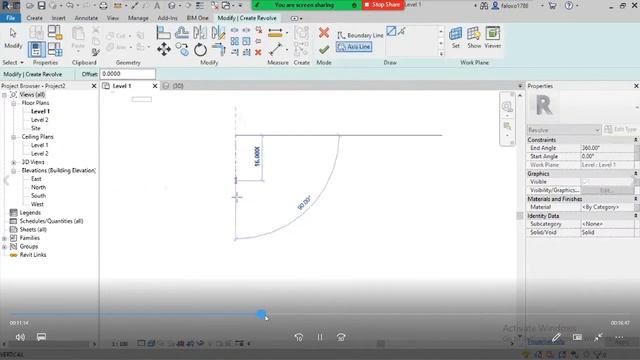The height and width of the screenshot is (360, 640).
Task: Open the File menu tab
Action: (x=11, y=18)
